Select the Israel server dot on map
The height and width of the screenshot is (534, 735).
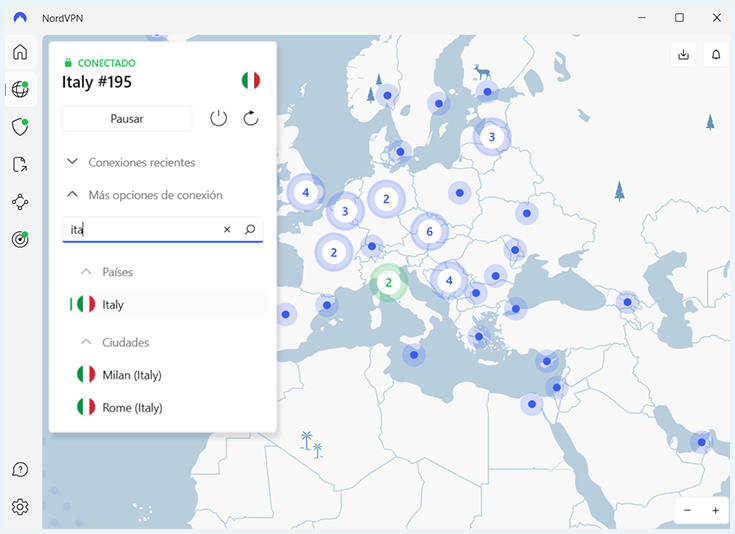[x=556, y=387]
